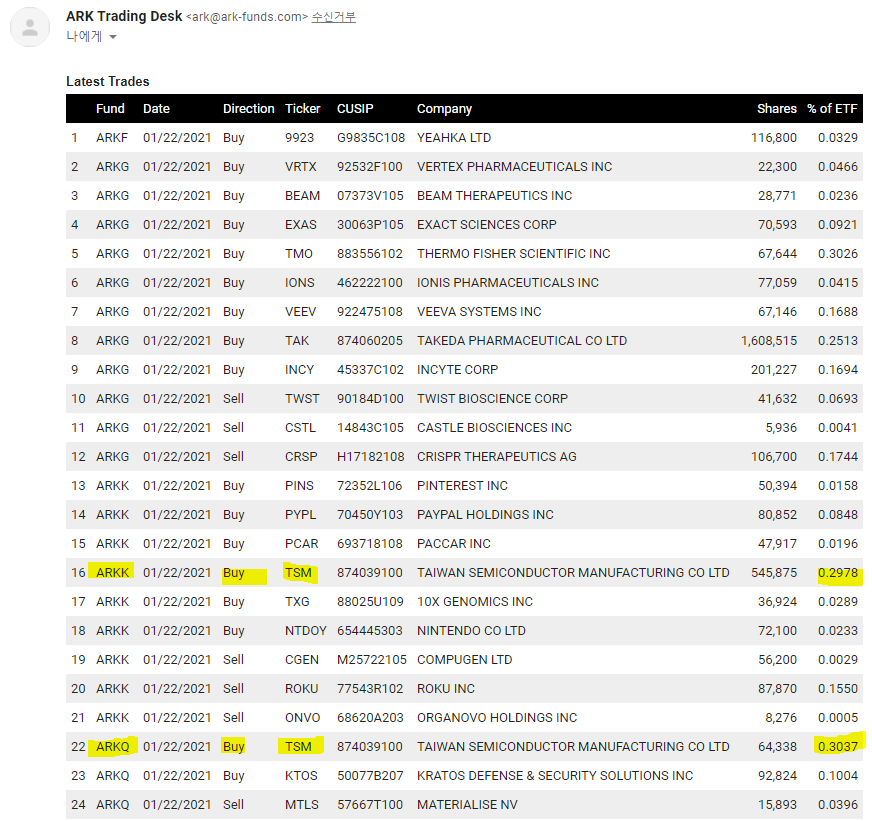Select MATERIALISE NV cell
Screen dimensions: 872x821
pos(467,805)
